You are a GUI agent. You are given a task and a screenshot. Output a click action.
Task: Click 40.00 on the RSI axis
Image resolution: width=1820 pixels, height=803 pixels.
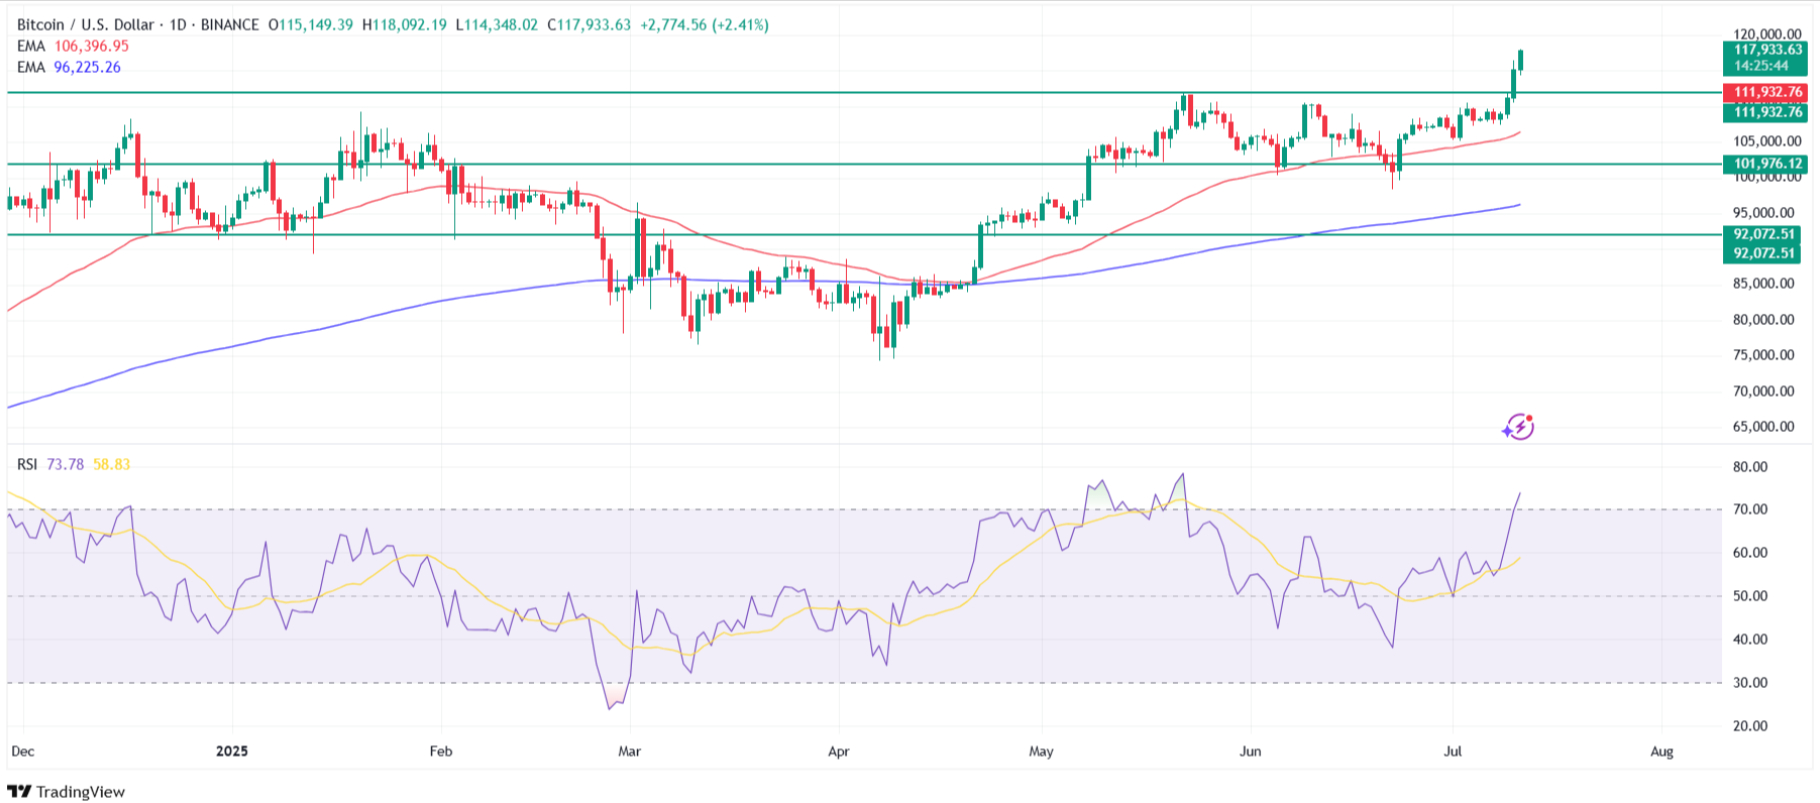[x=1750, y=639]
